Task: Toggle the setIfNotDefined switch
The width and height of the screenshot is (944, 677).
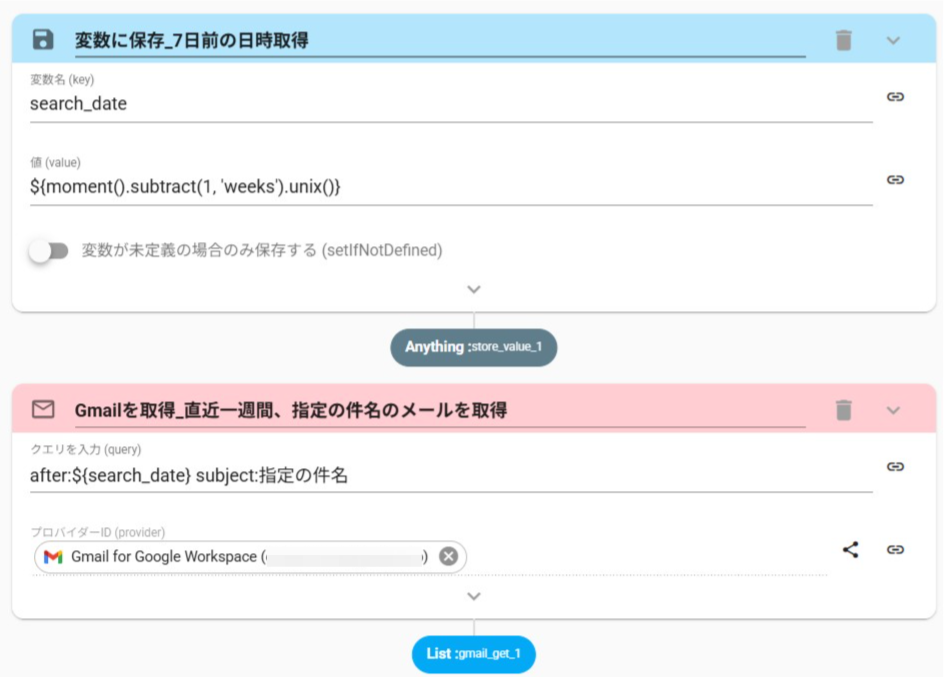Action: (48, 251)
